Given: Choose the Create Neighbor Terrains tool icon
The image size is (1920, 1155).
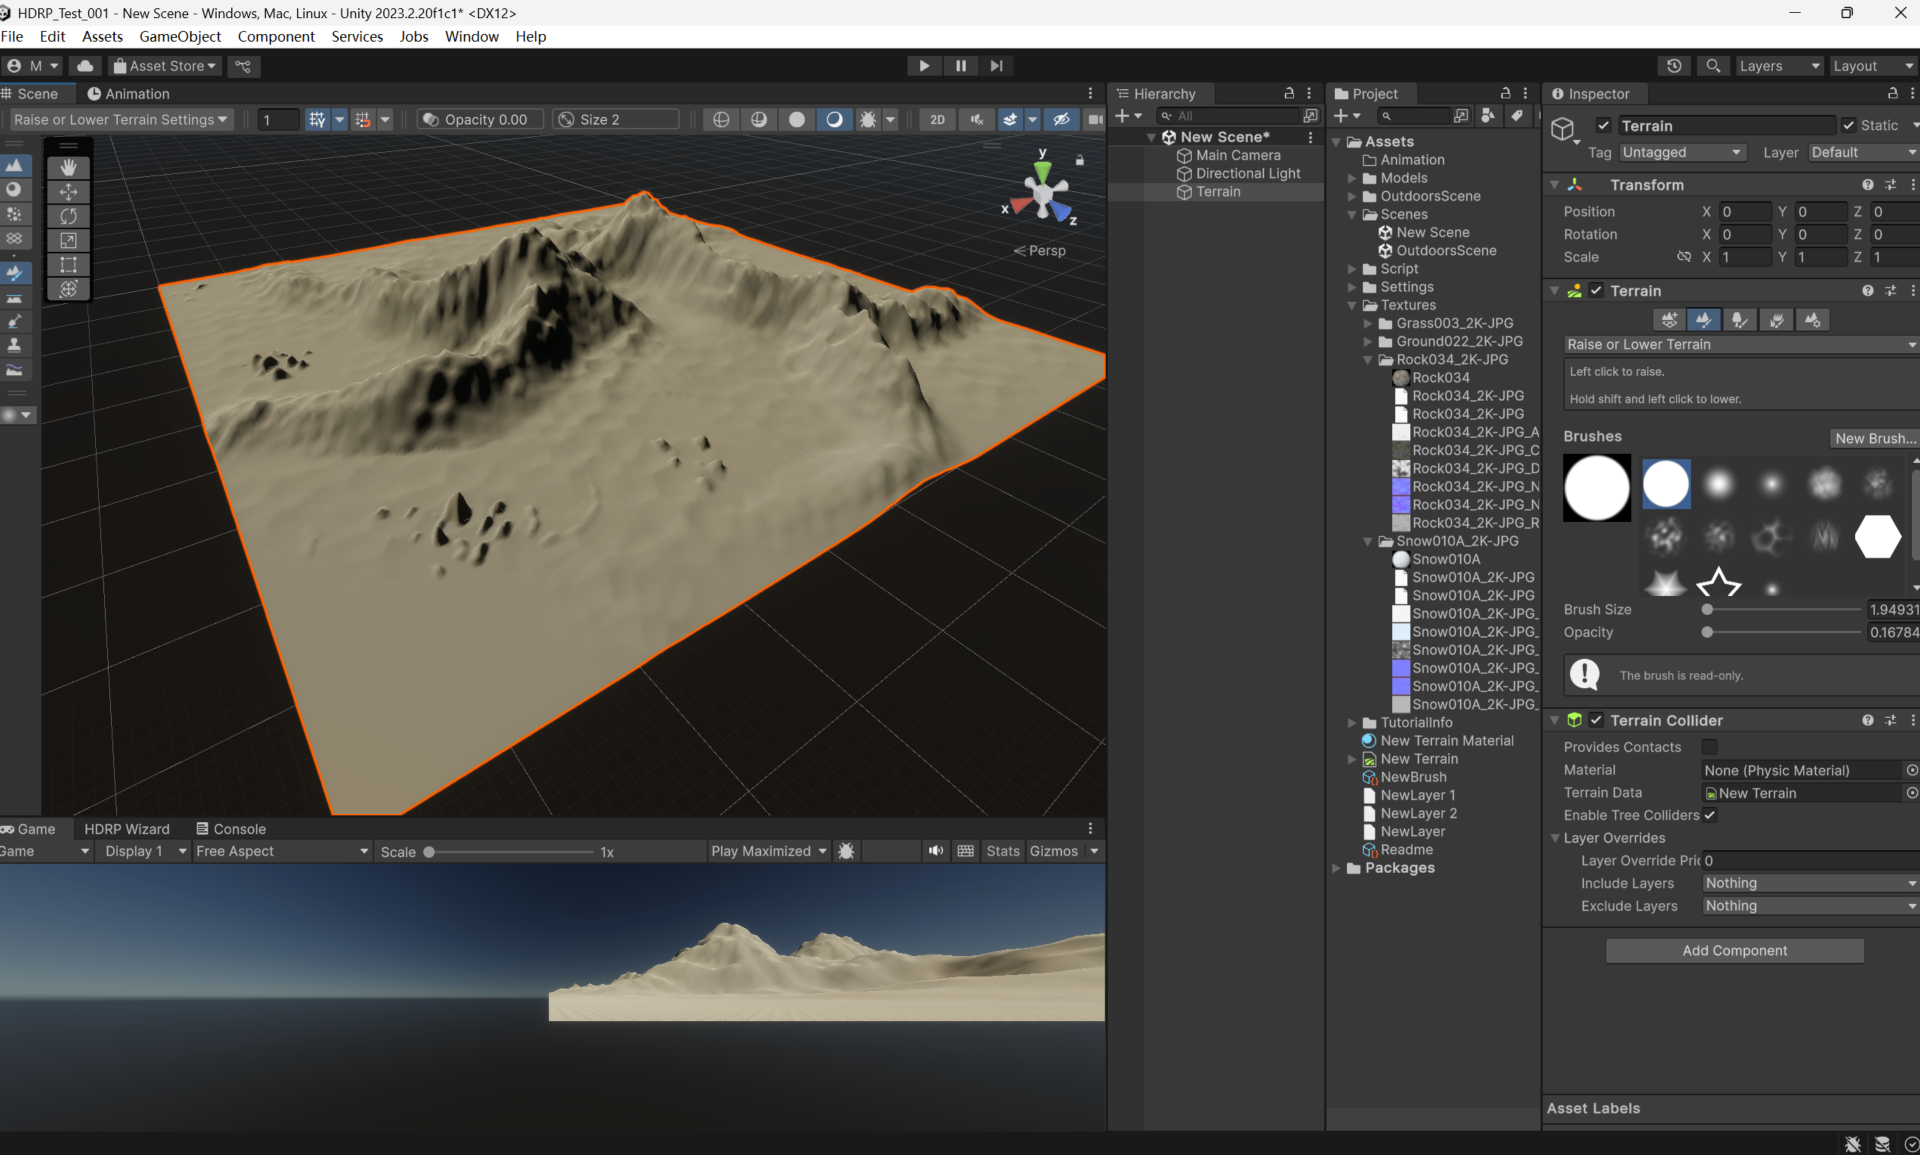Looking at the screenshot, I should (x=1669, y=319).
